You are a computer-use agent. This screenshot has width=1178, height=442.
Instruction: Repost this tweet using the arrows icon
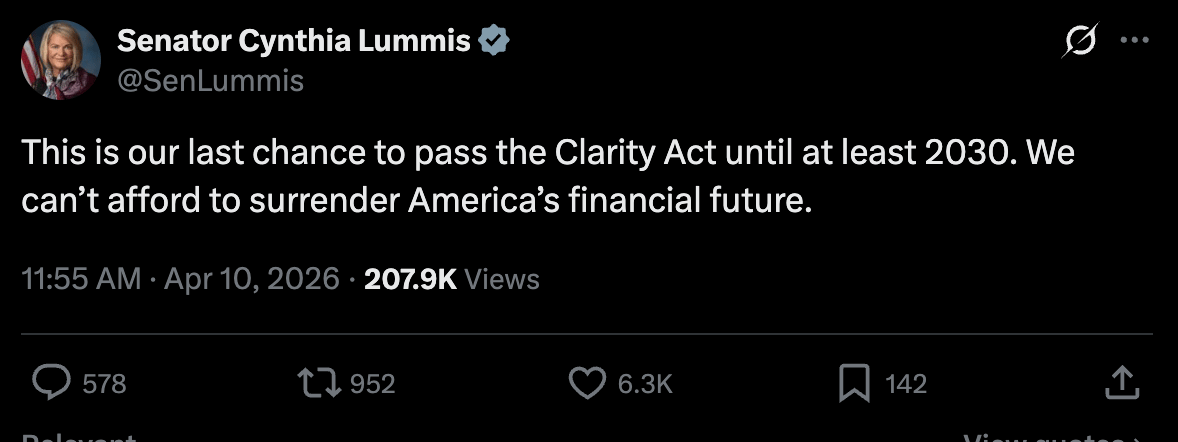[320, 382]
